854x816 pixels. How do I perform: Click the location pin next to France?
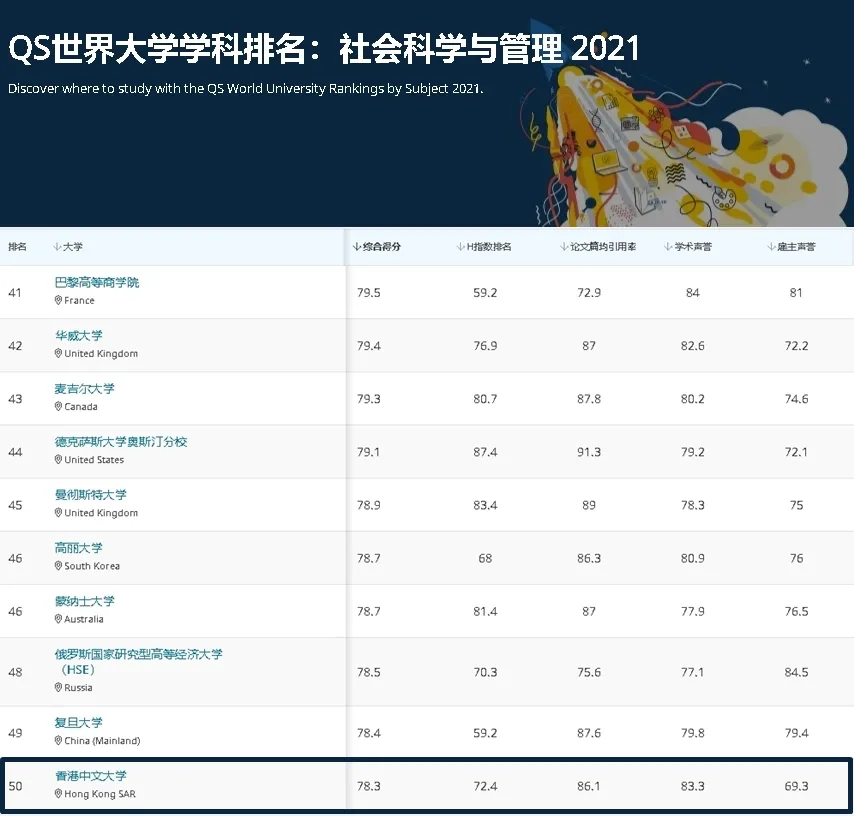tap(59, 300)
